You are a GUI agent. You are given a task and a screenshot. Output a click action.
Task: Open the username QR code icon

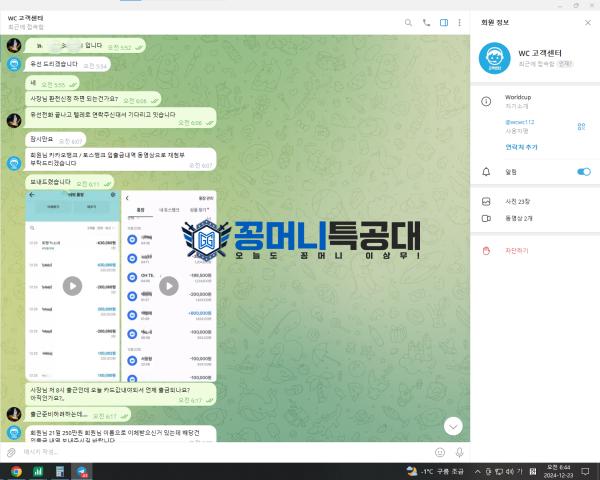click(581, 126)
